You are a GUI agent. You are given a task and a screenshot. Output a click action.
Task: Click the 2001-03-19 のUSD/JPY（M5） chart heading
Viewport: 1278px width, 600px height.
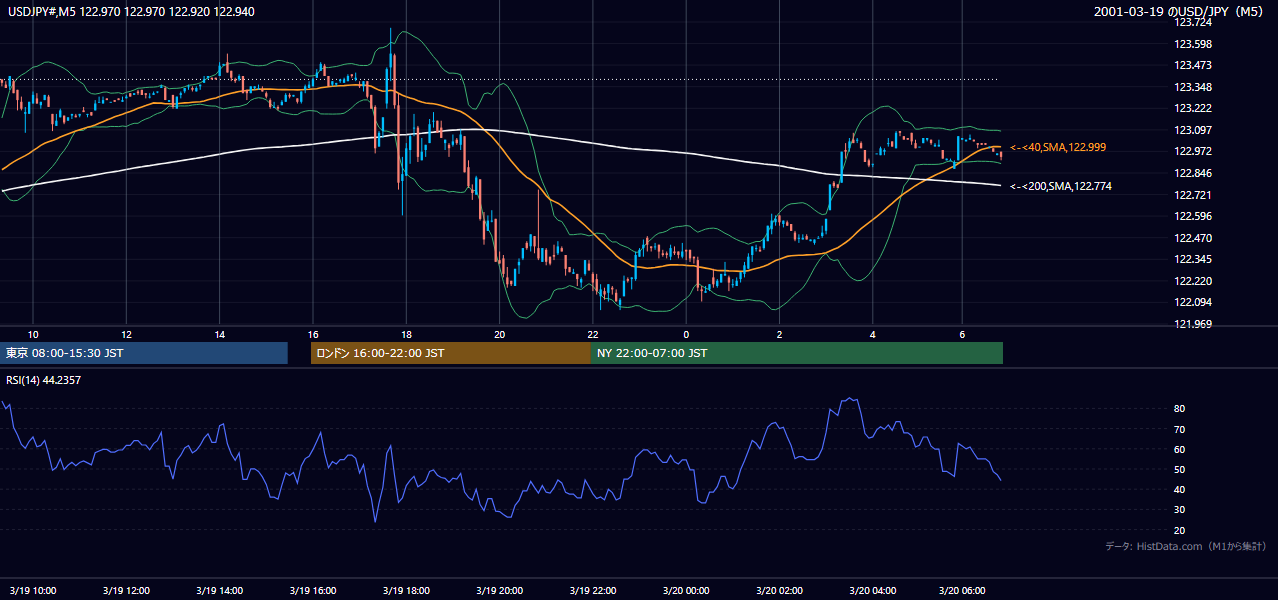click(1181, 12)
